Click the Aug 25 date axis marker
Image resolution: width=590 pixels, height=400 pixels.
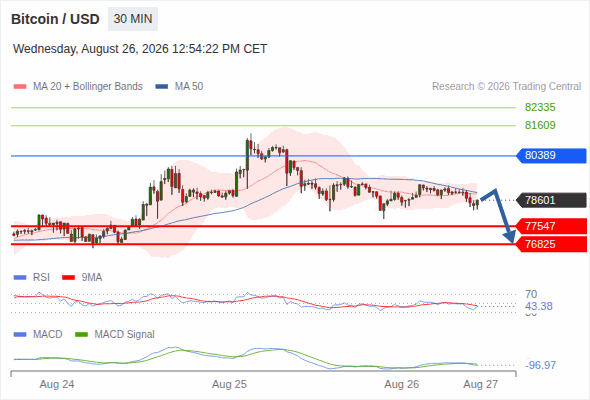tap(229, 384)
